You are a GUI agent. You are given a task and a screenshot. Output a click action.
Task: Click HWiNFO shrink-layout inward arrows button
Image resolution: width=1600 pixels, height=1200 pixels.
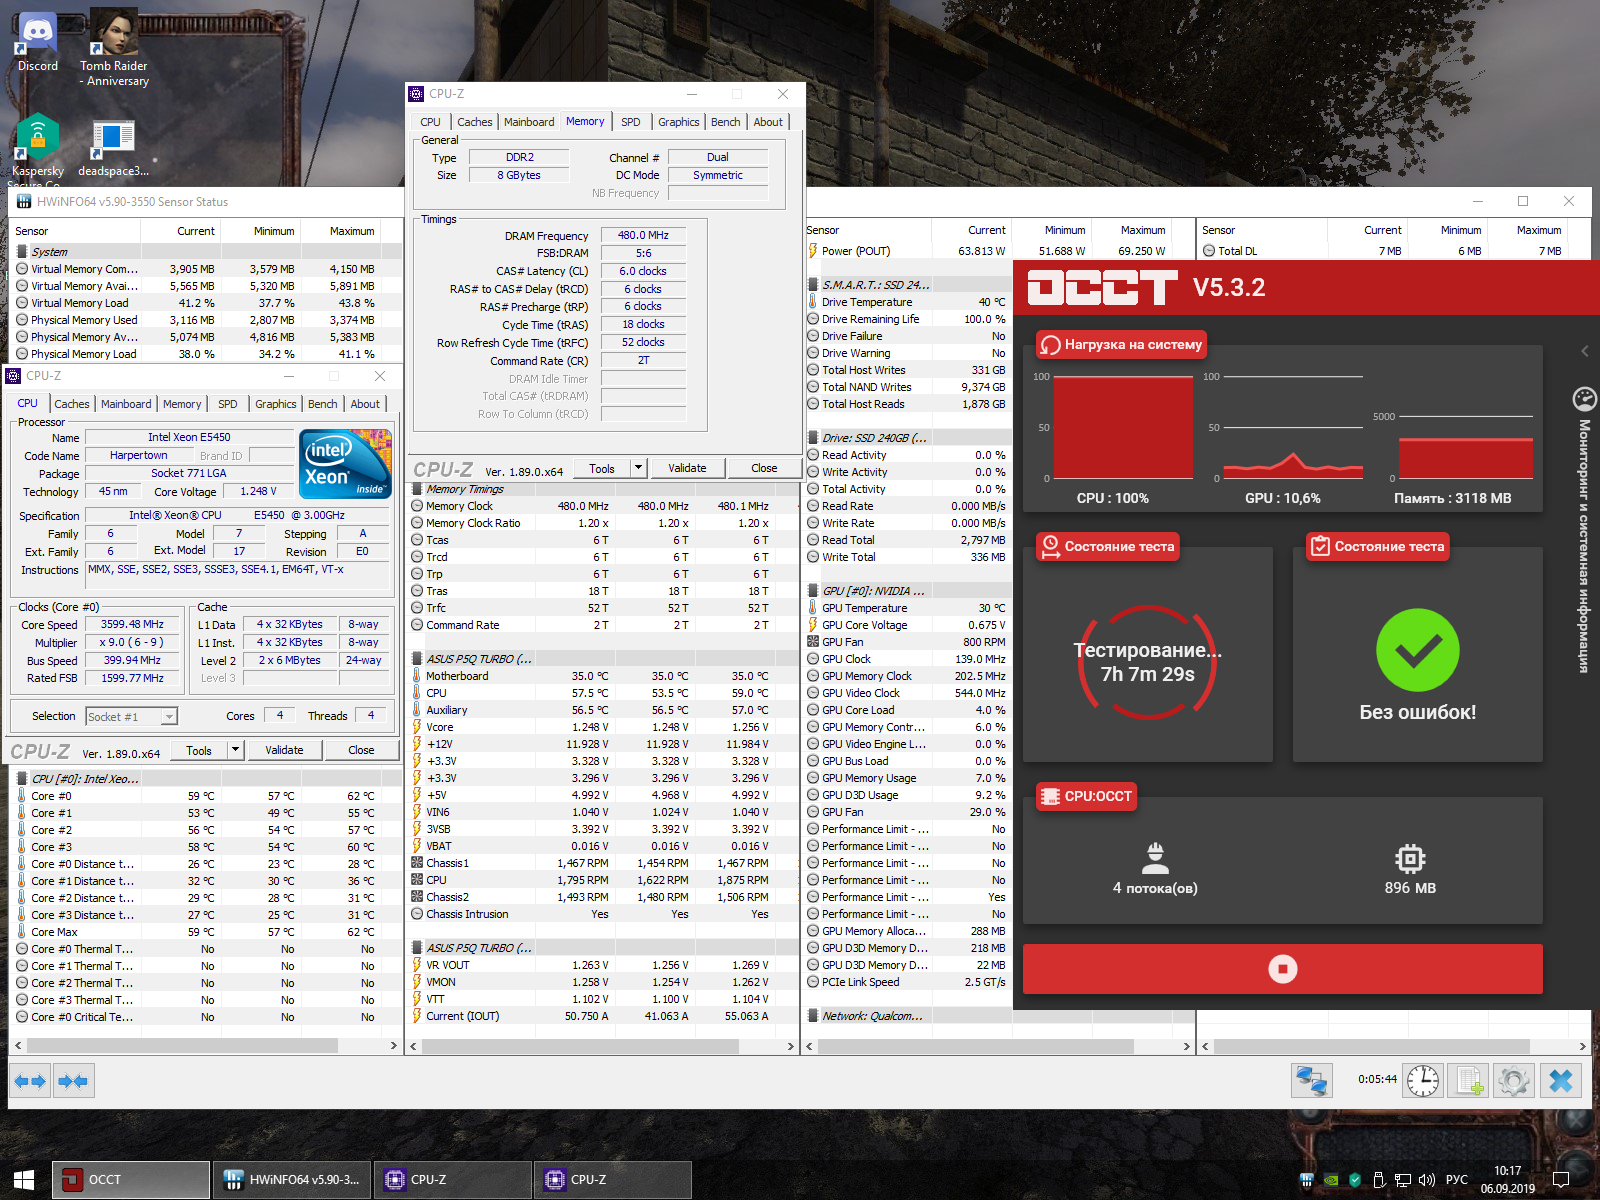[x=73, y=1081]
